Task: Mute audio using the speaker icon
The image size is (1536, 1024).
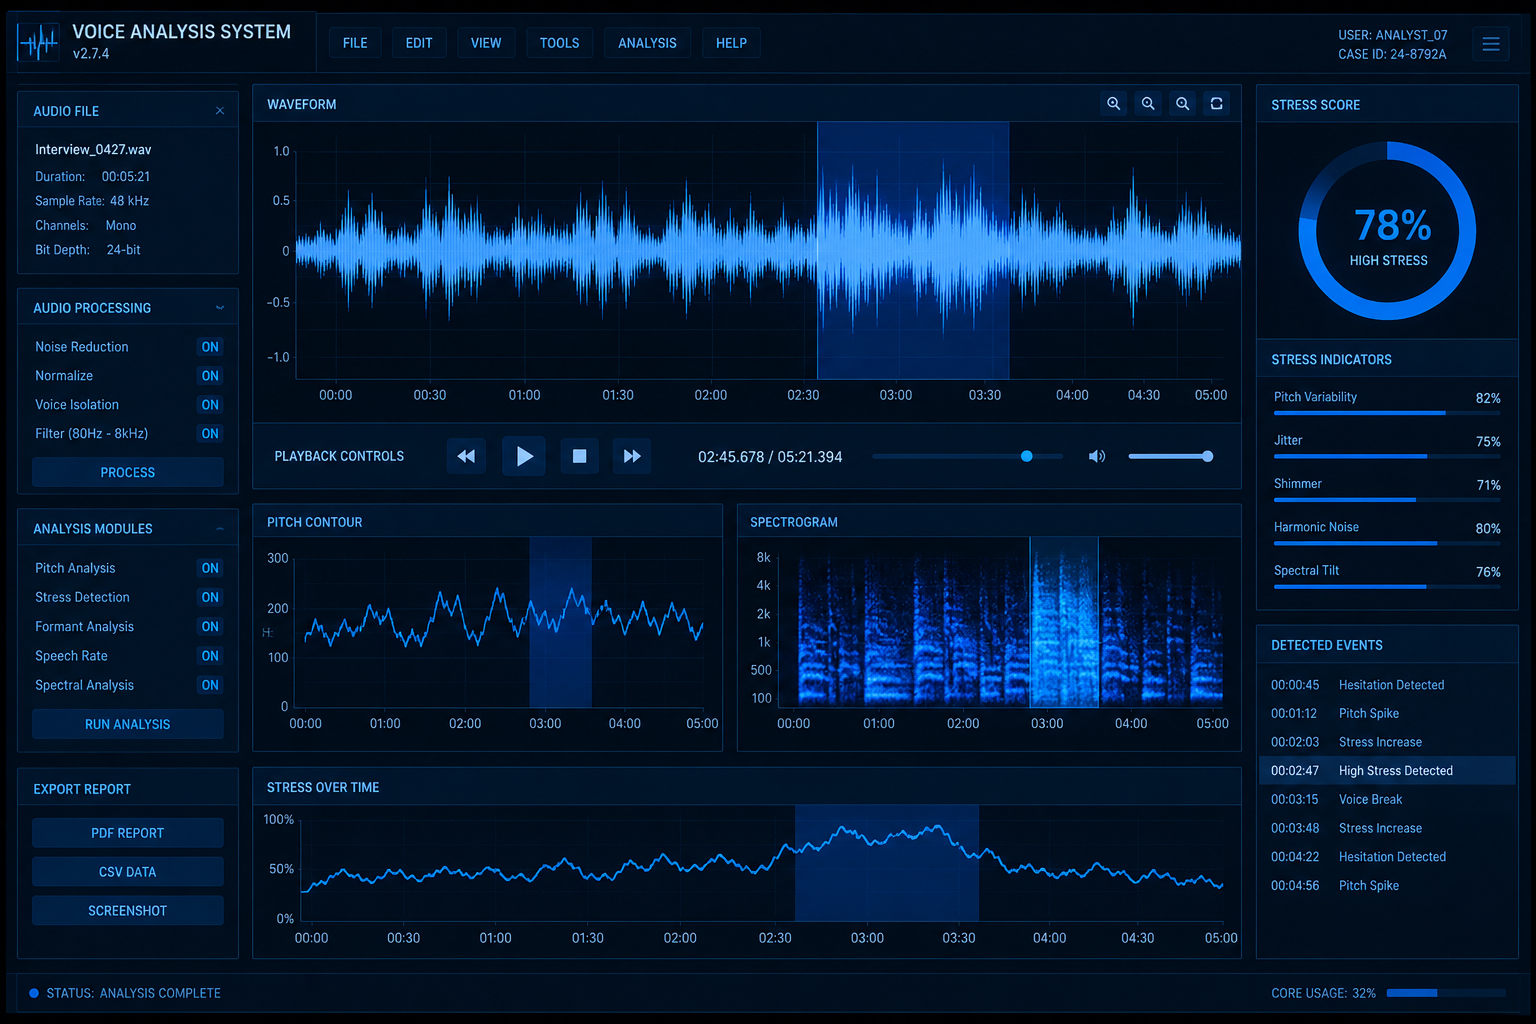Action: (1097, 456)
